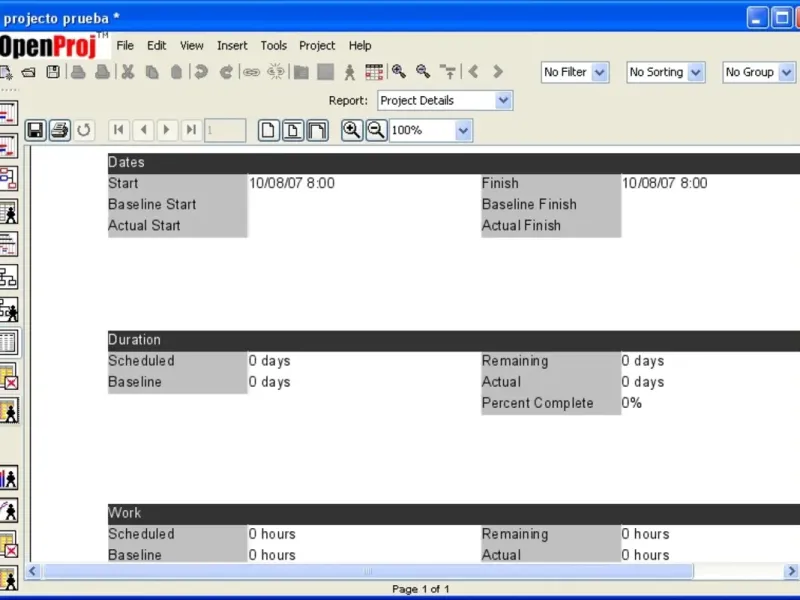This screenshot has height=600, width=800.
Task: Zoom out on the report preview
Action: pos(377,130)
